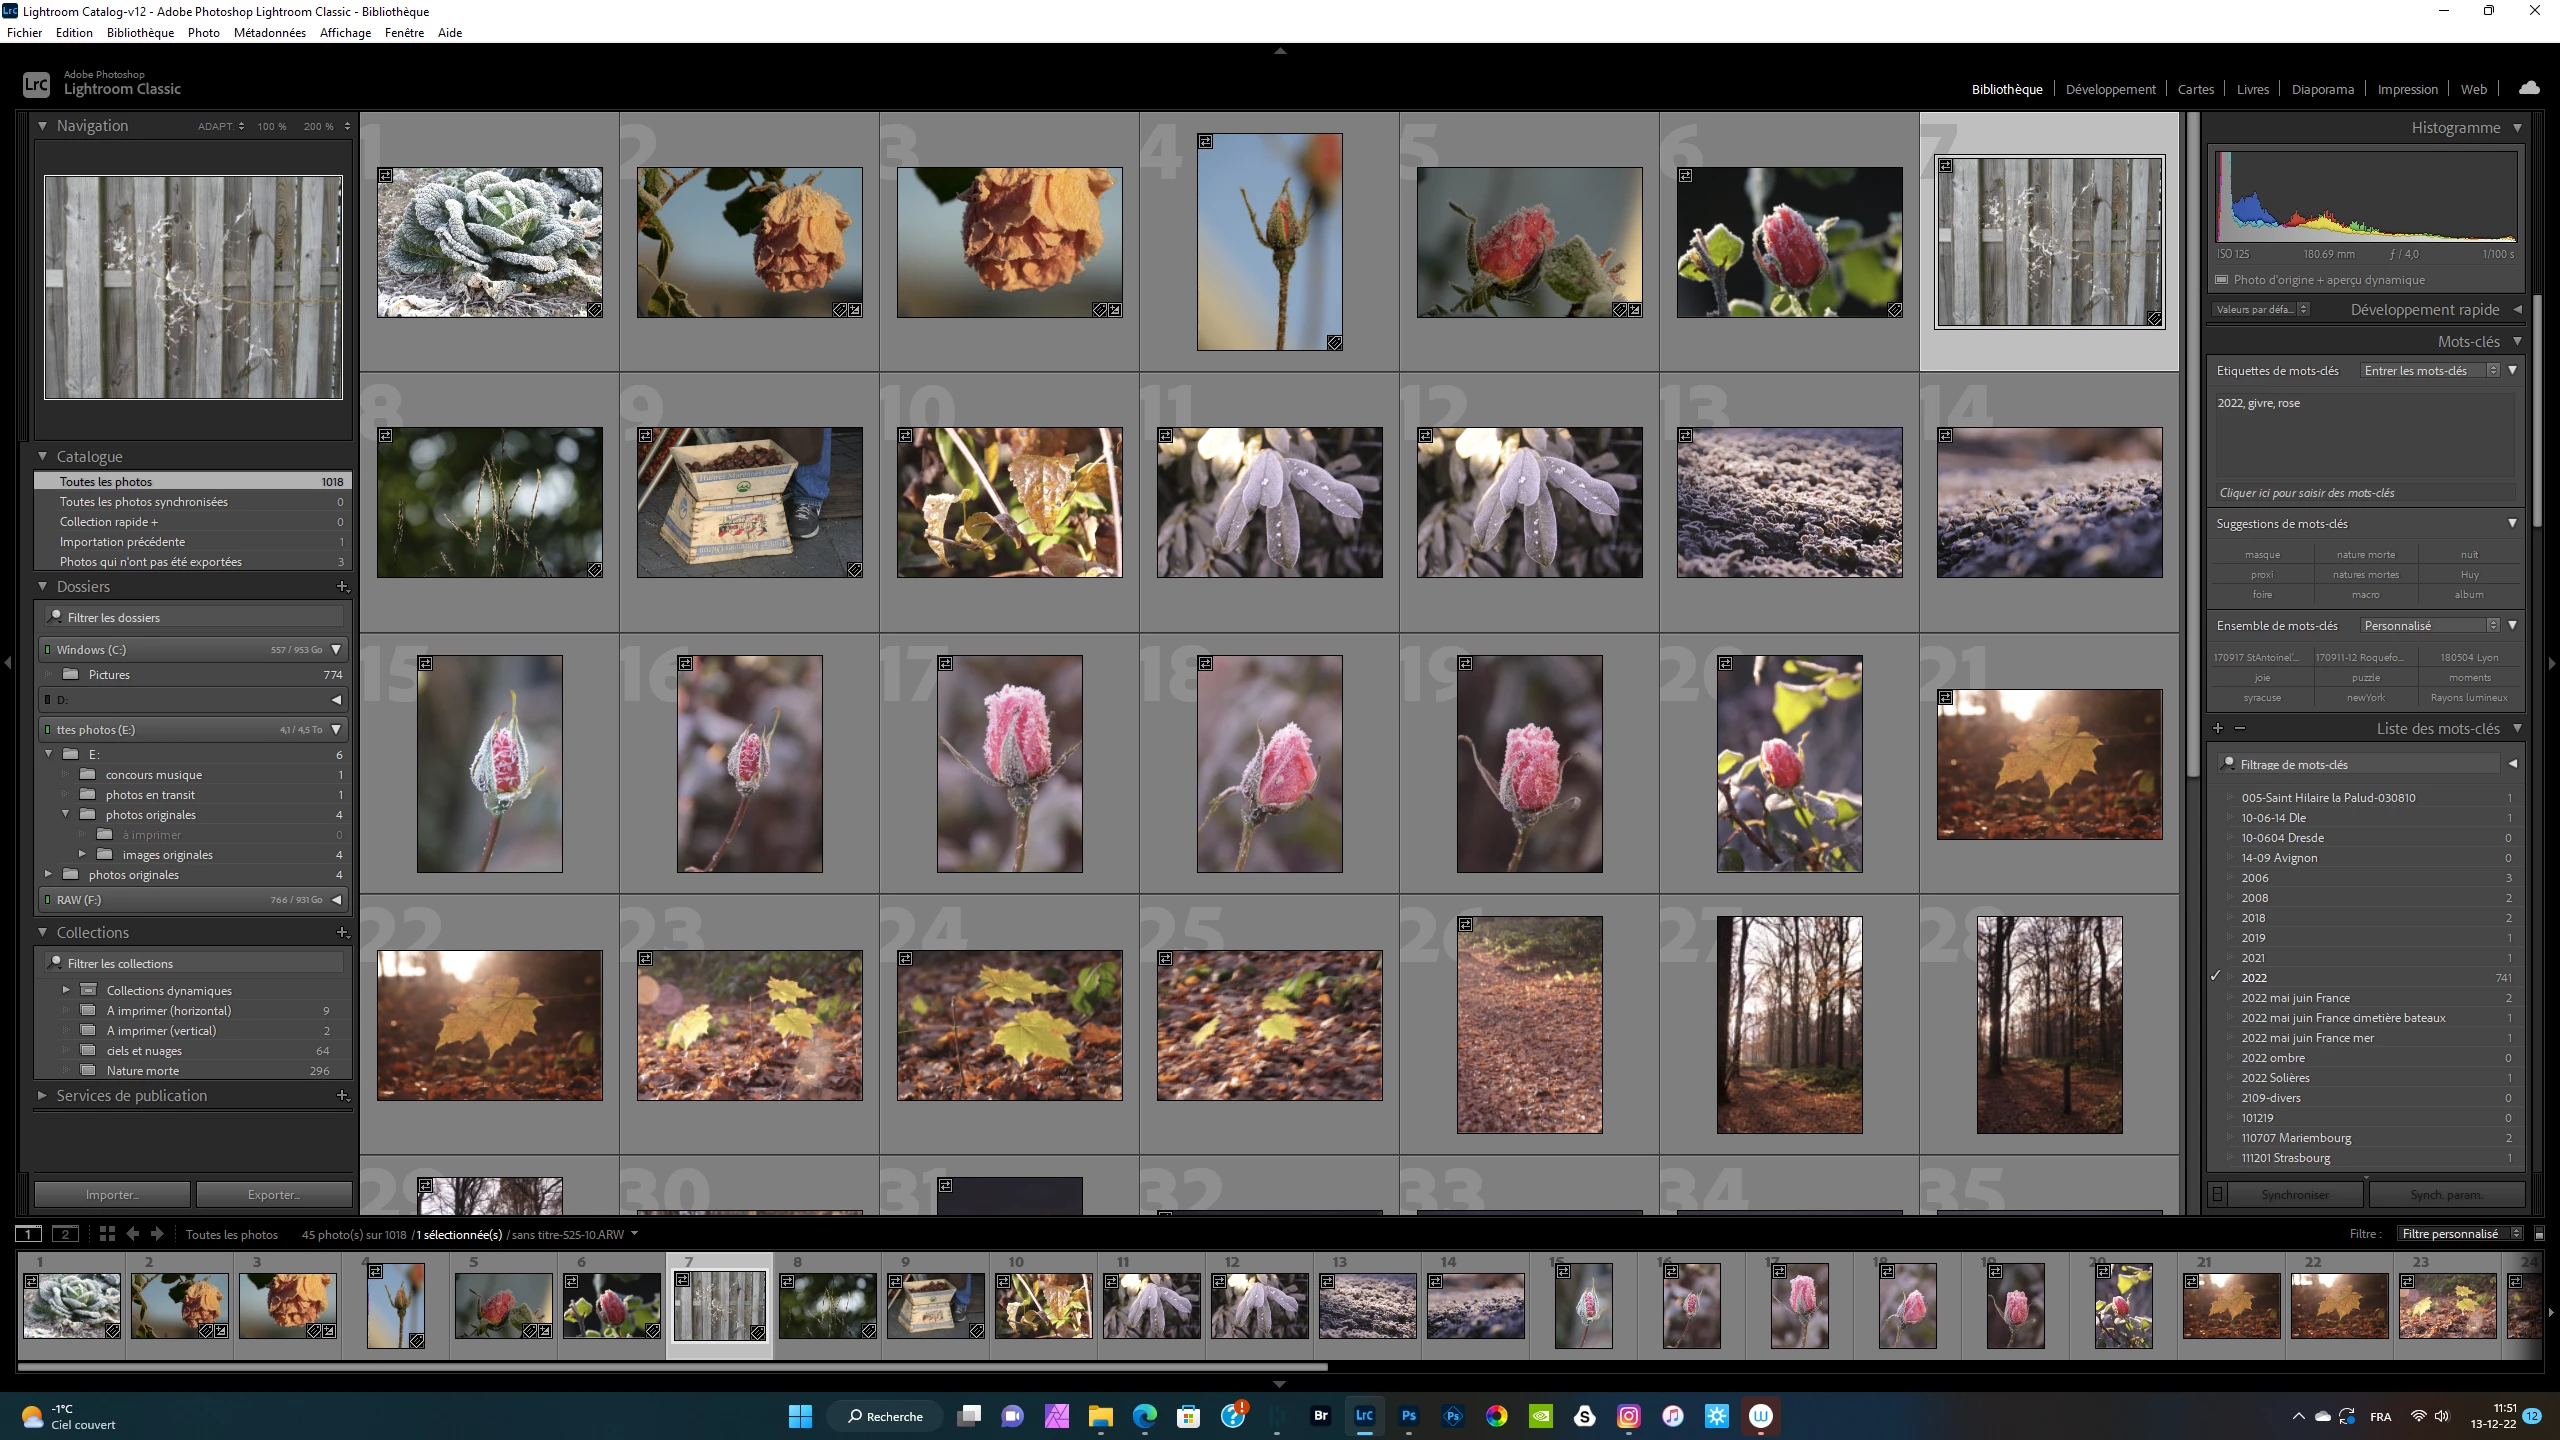This screenshot has height=1440, width=2560.
Task: Toggle the auto-sync switch beside Synchroniser
Action: (2218, 1194)
